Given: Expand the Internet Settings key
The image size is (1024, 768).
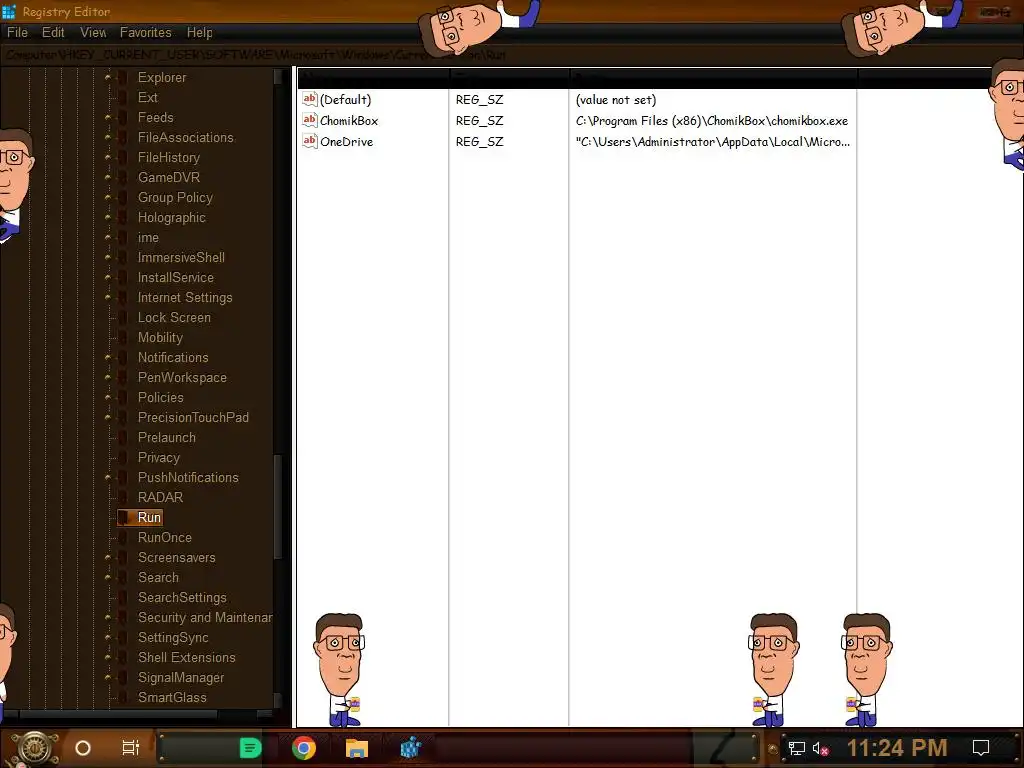Looking at the screenshot, I should coord(108,297).
